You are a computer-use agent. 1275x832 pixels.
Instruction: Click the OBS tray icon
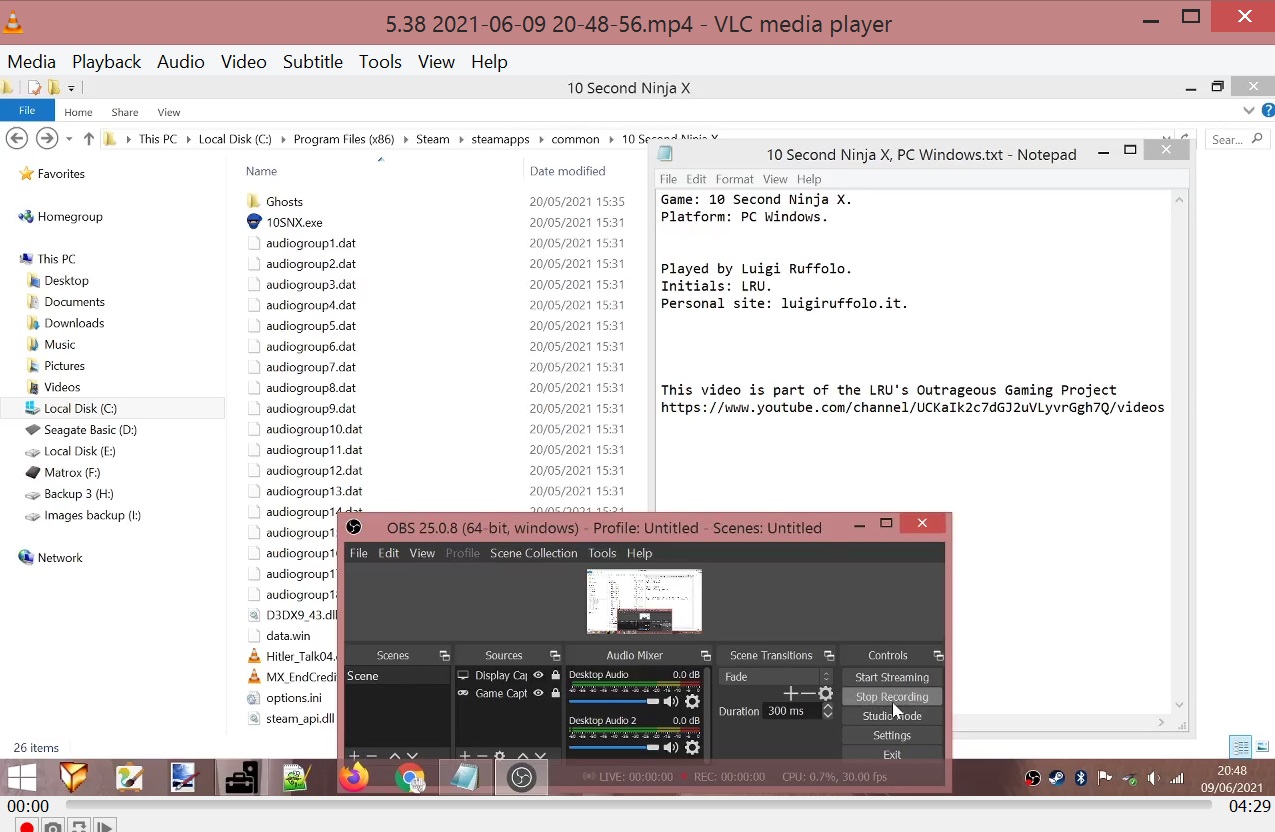tap(1033, 778)
